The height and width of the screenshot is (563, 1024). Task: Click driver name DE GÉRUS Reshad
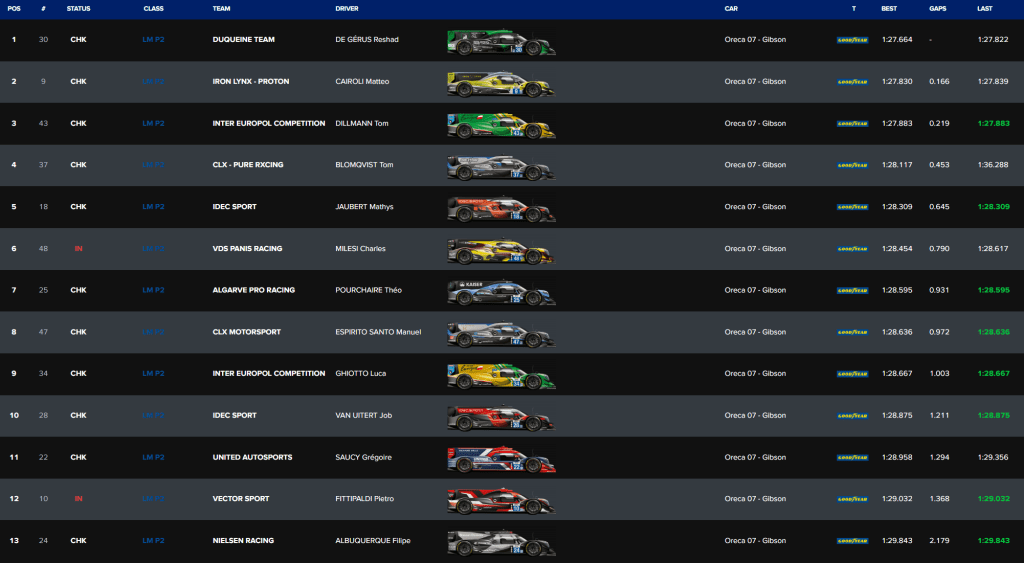(367, 40)
